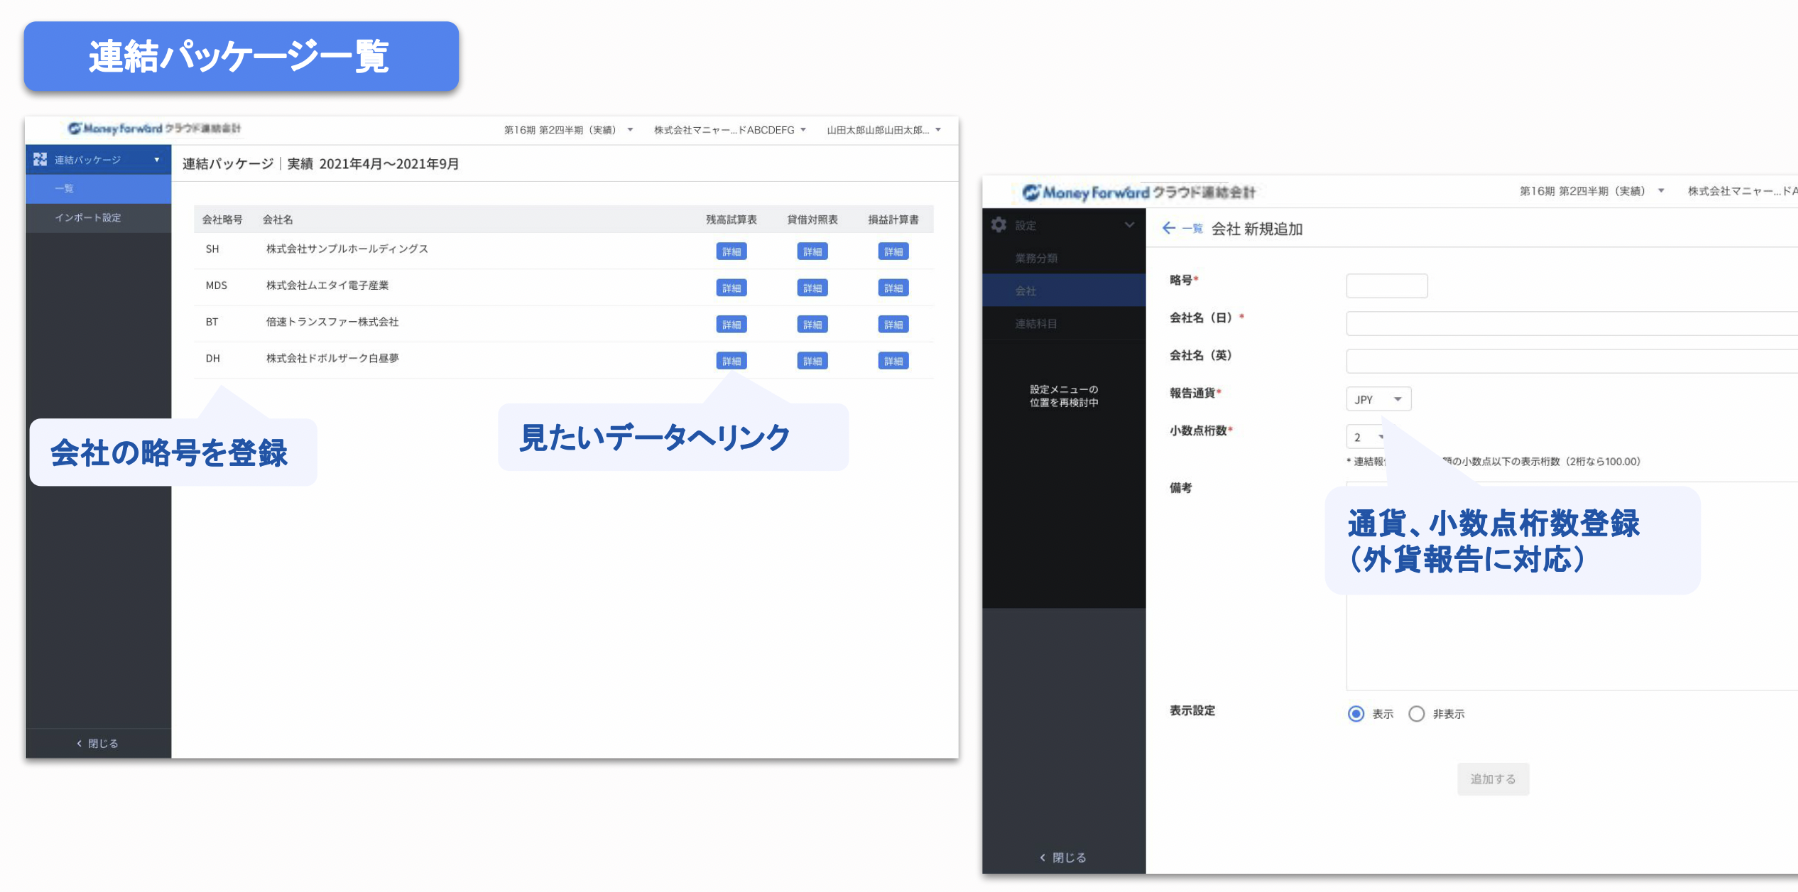1798x892 pixels.
Task: Click the 貸借対照表 column header
Action: click(813, 220)
